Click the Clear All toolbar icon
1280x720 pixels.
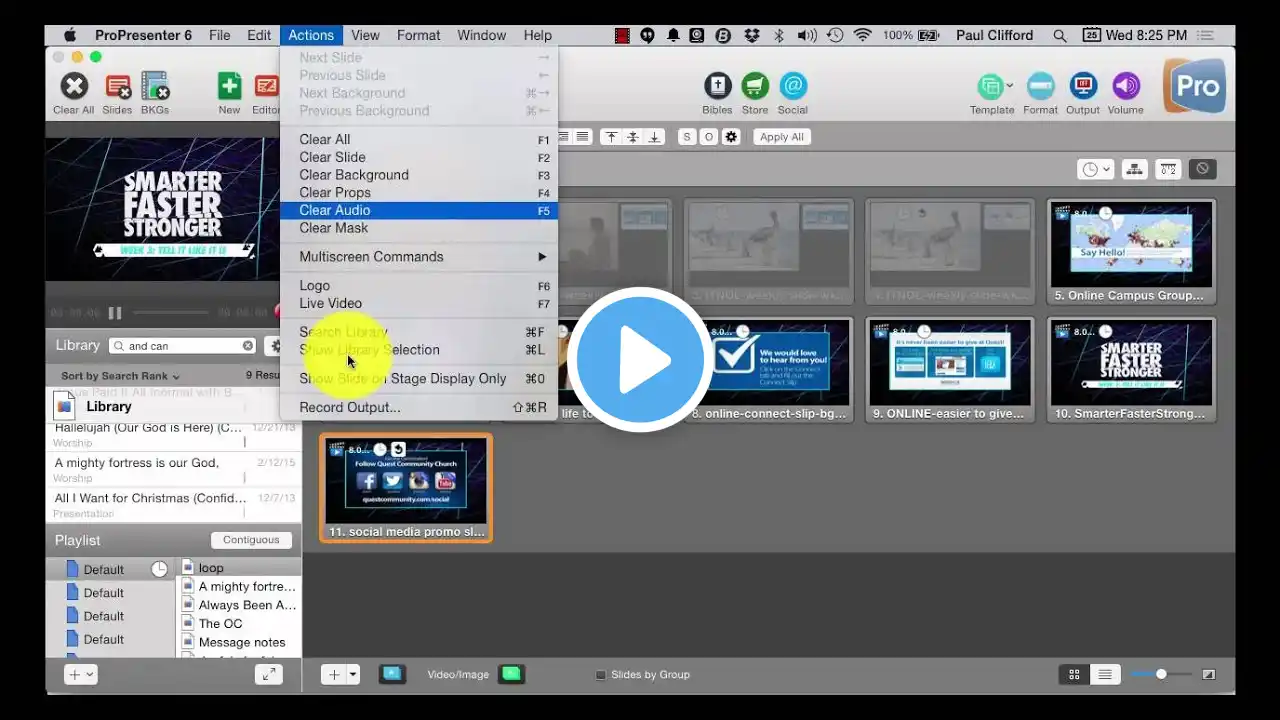pos(74,87)
